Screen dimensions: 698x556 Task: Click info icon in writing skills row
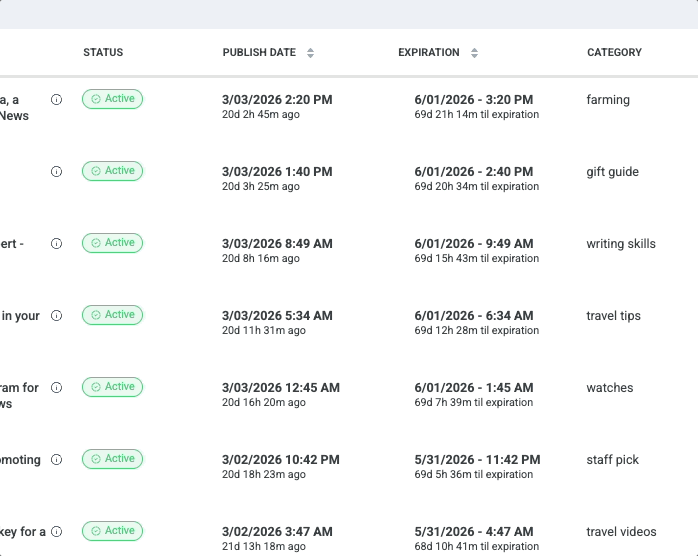(56, 243)
